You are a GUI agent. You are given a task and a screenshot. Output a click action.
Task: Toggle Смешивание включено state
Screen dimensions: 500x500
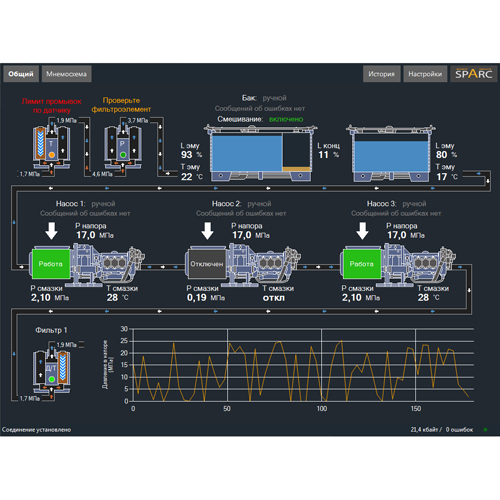pos(286,119)
